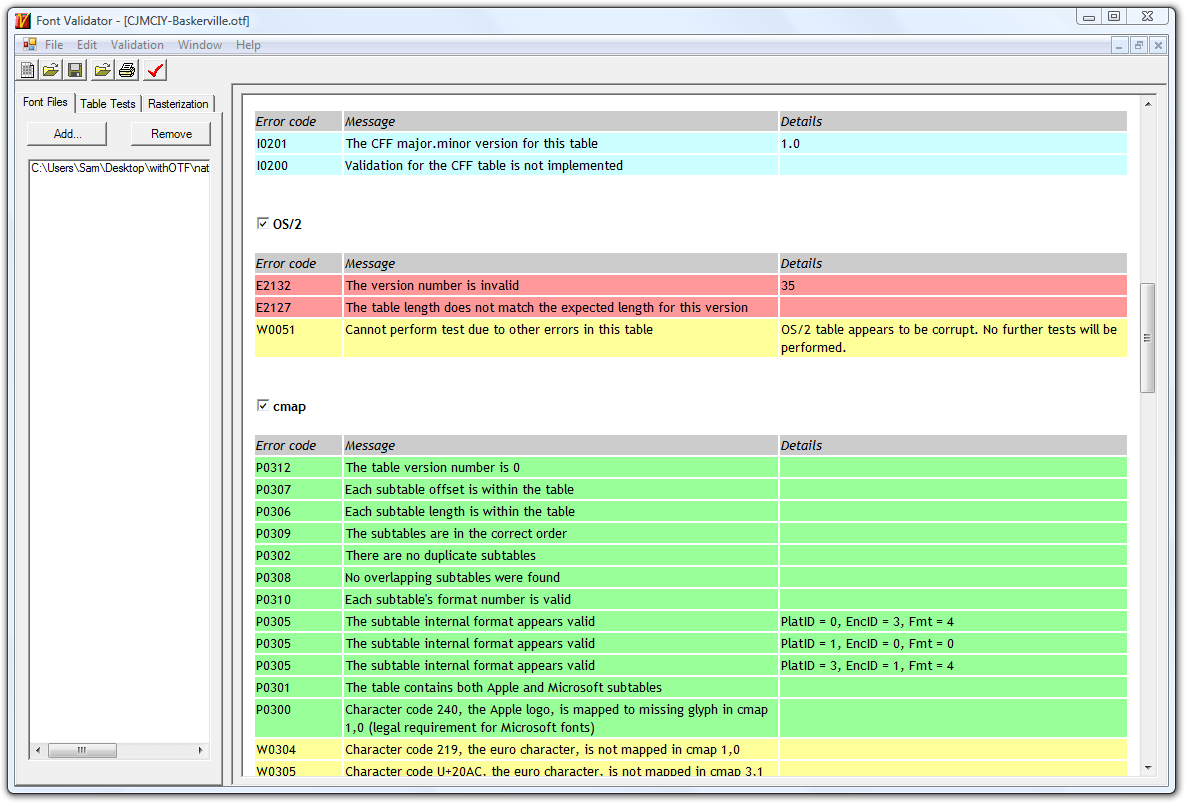The height and width of the screenshot is (803, 1185).
Task: Switch to the Rasterization tab
Action: (x=178, y=104)
